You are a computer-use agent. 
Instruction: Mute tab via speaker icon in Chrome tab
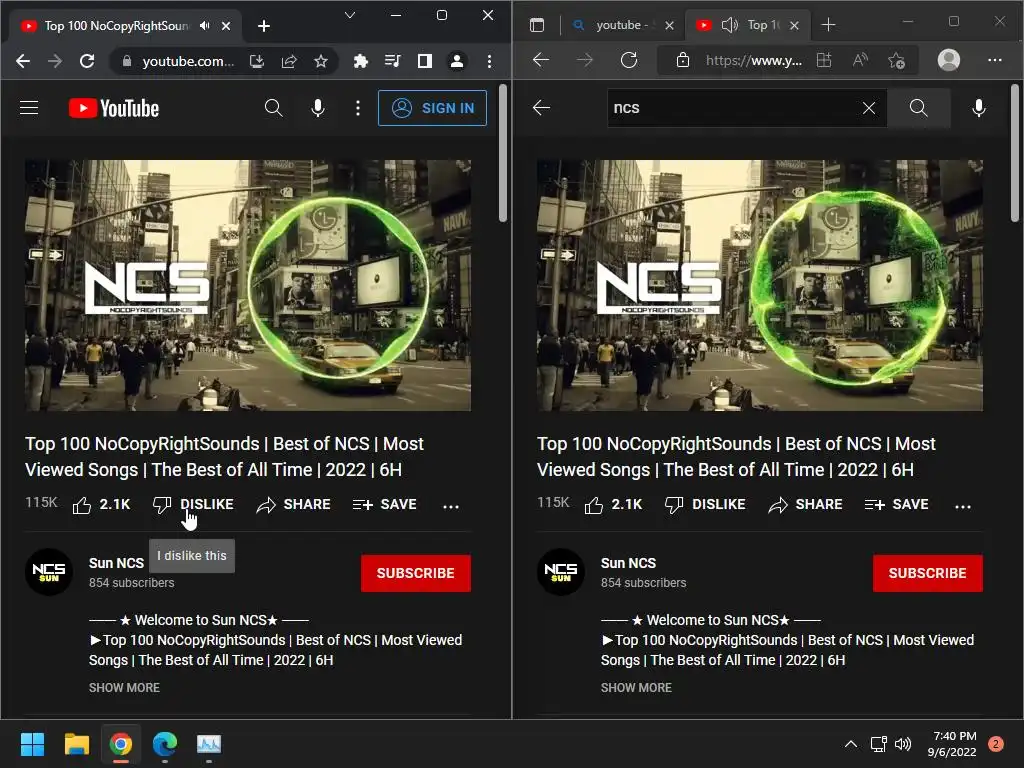click(205, 25)
